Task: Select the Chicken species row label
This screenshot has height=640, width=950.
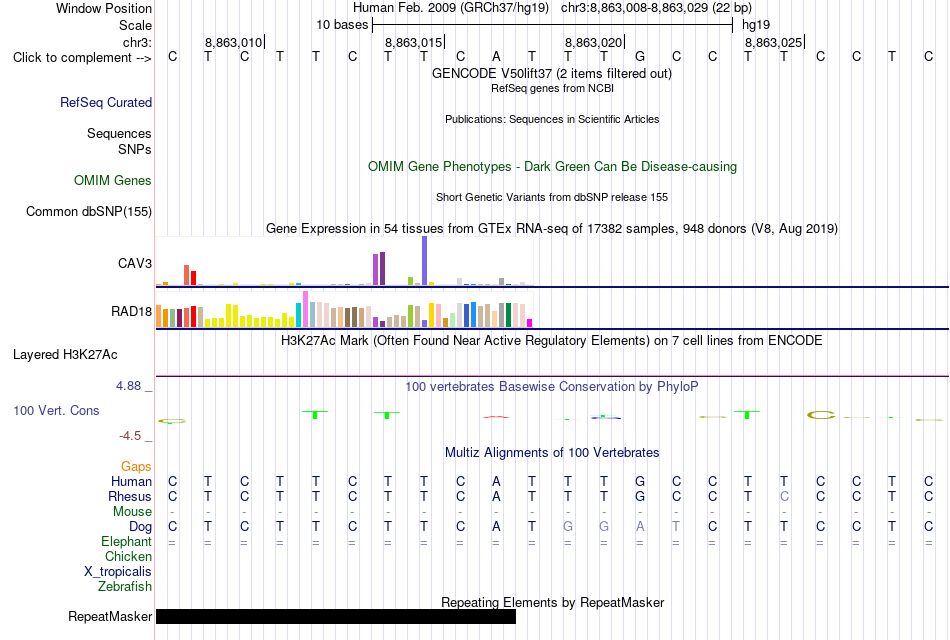Action: coord(128,556)
